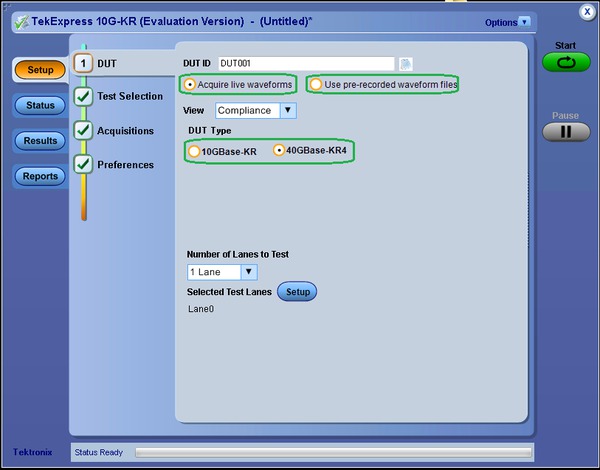Click the Tektronix brand label
The width and height of the screenshot is (600, 470).
point(33,452)
